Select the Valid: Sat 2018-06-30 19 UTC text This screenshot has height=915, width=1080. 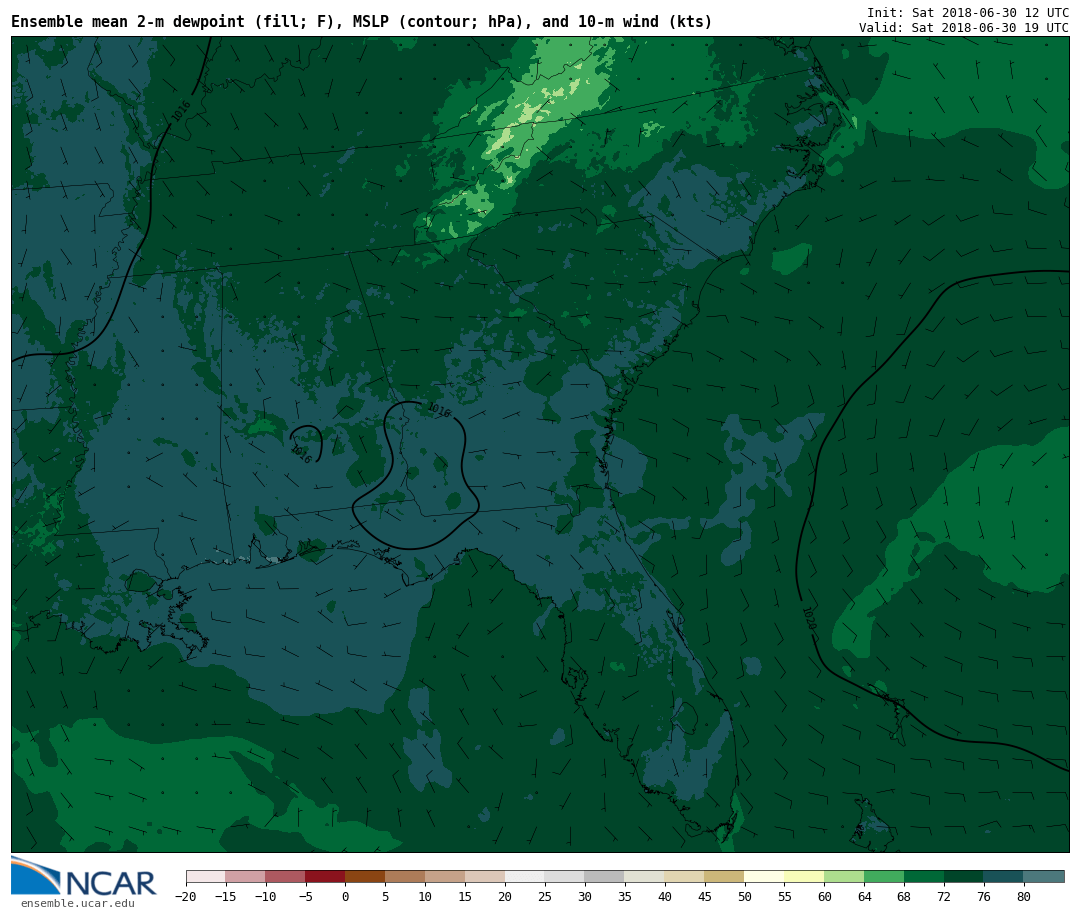(963, 28)
